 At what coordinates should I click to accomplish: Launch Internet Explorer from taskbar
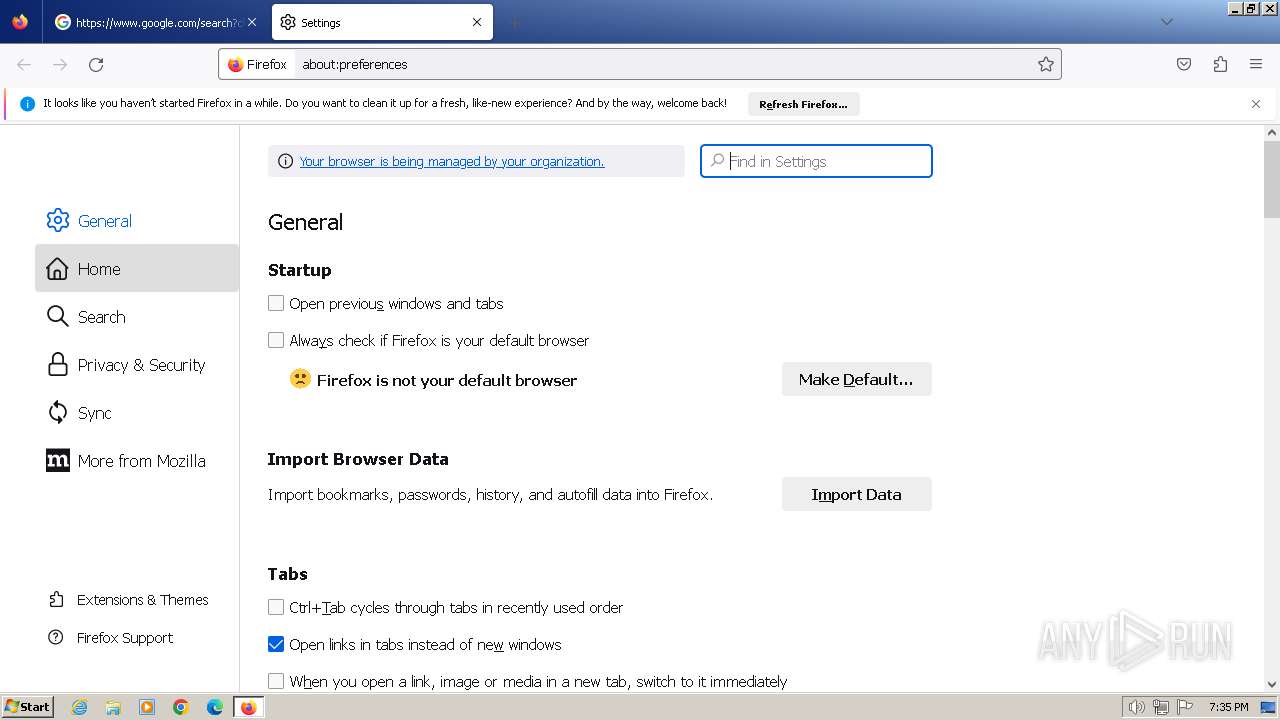[x=80, y=707]
